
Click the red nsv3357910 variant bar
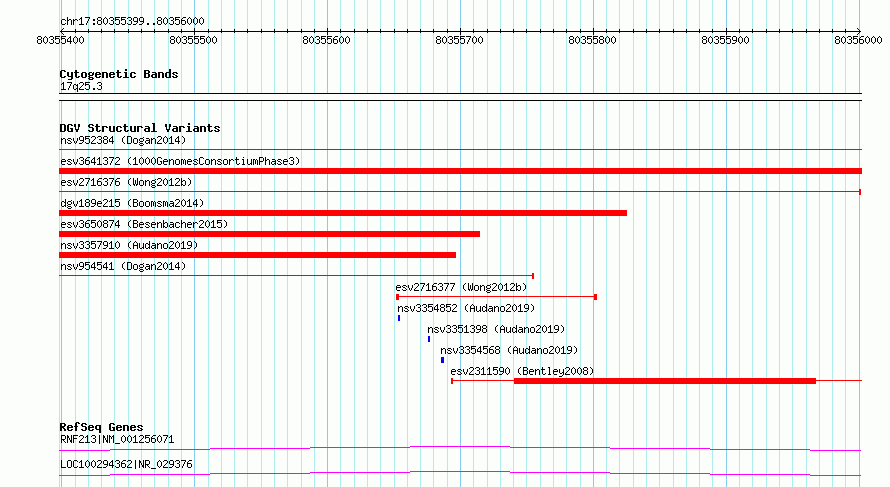[258, 255]
